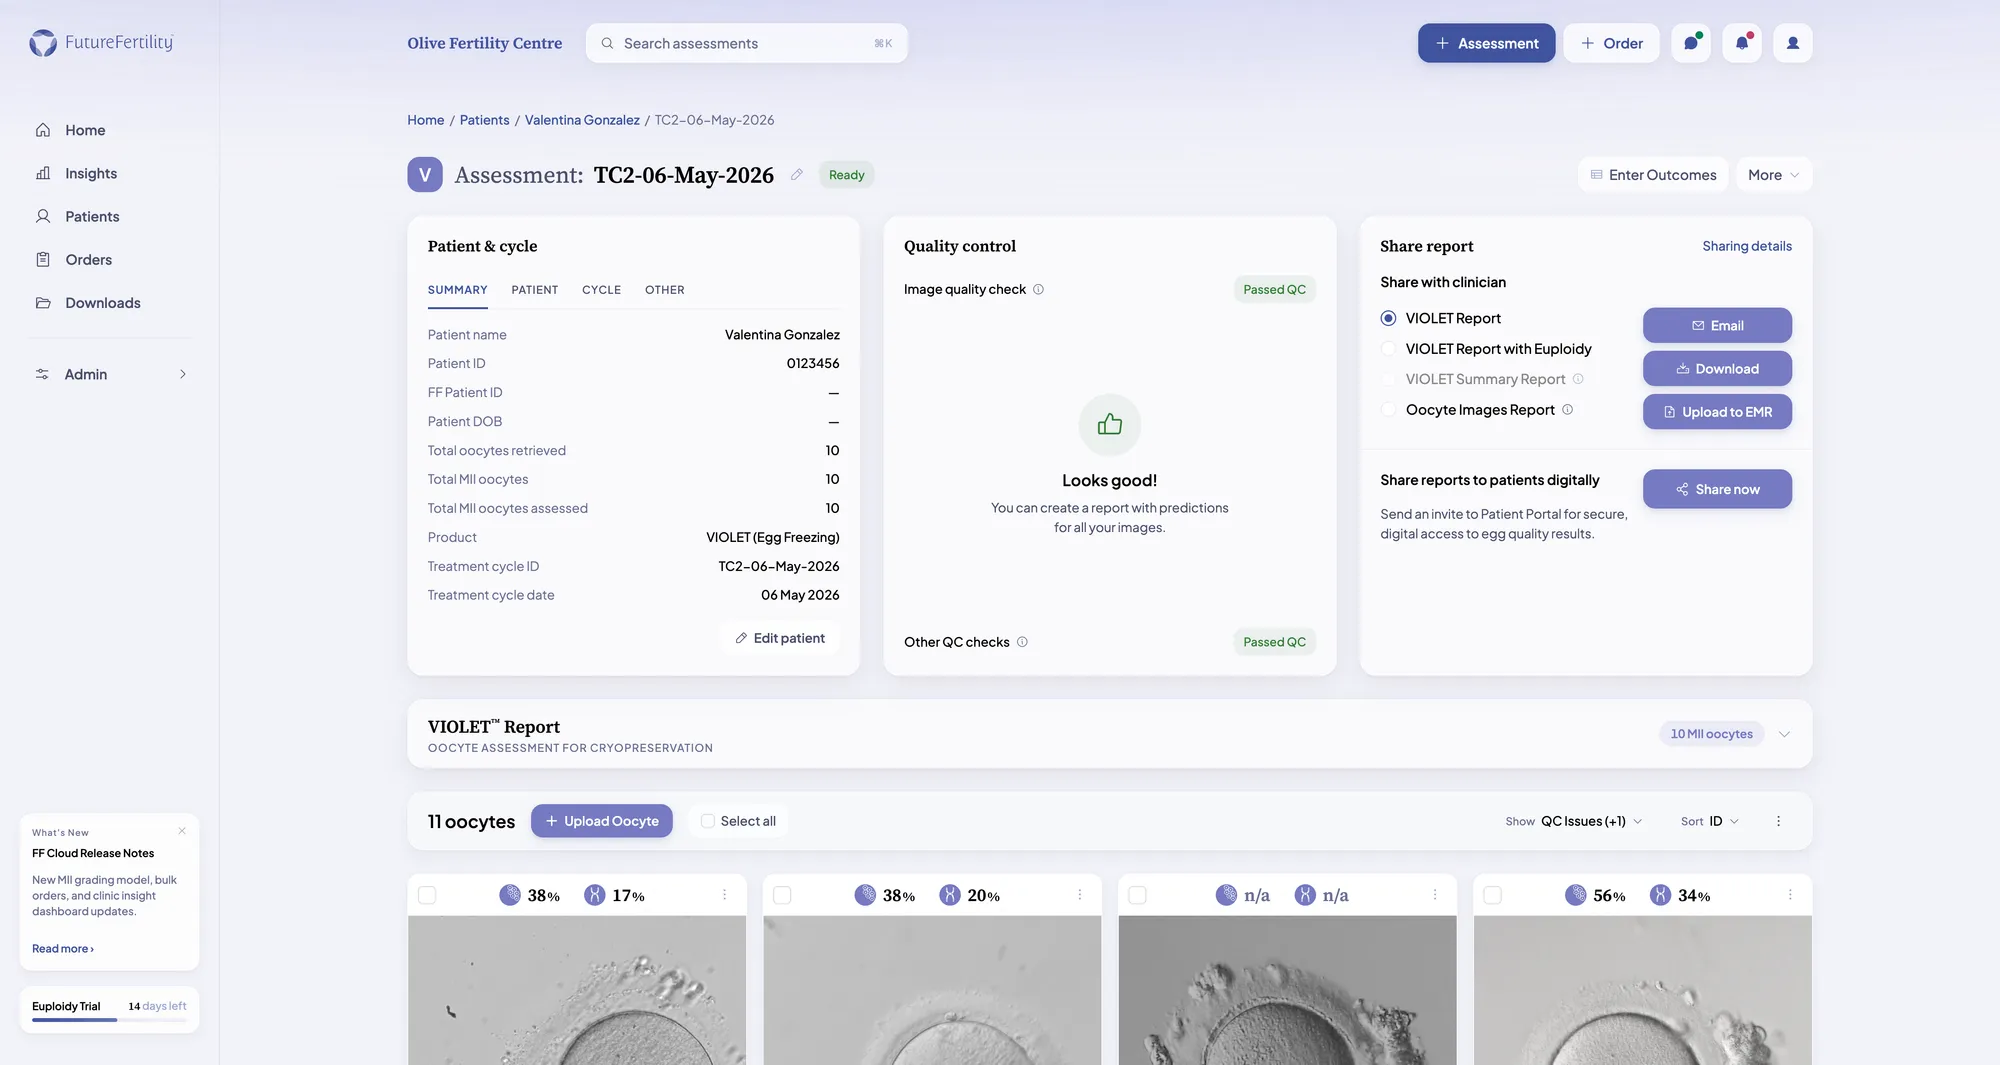Screen dimensions: 2000x1065
Task: Click Upload Oocyte
Action: click(602, 821)
